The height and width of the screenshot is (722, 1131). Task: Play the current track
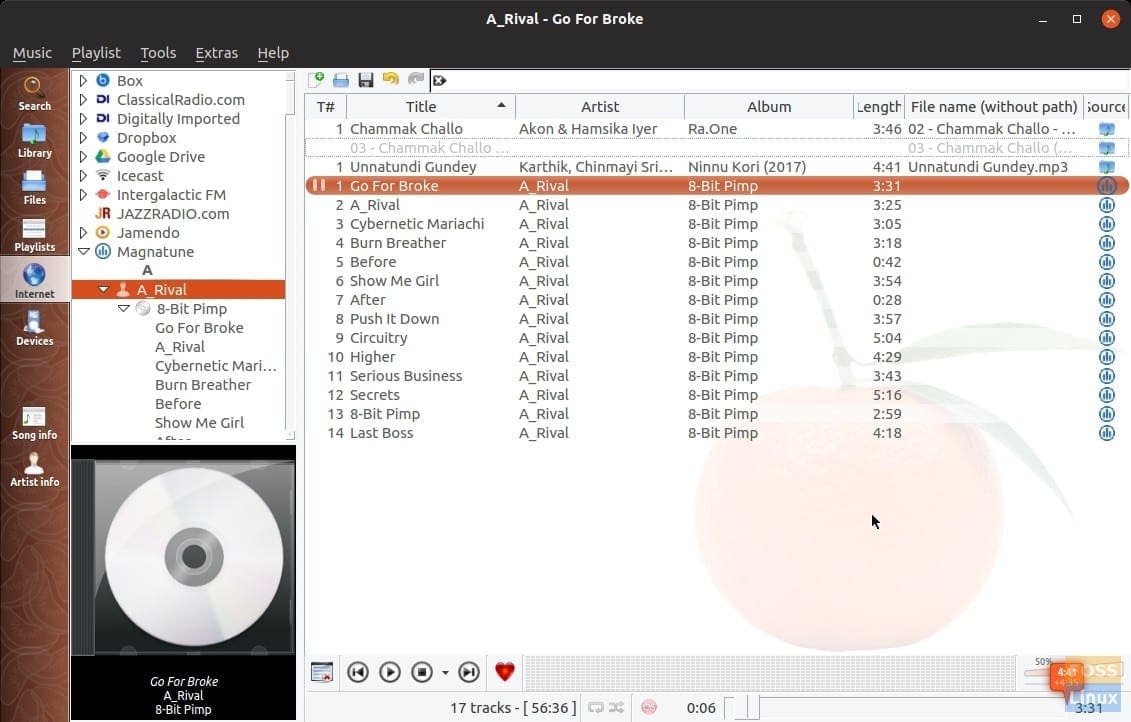(x=390, y=671)
